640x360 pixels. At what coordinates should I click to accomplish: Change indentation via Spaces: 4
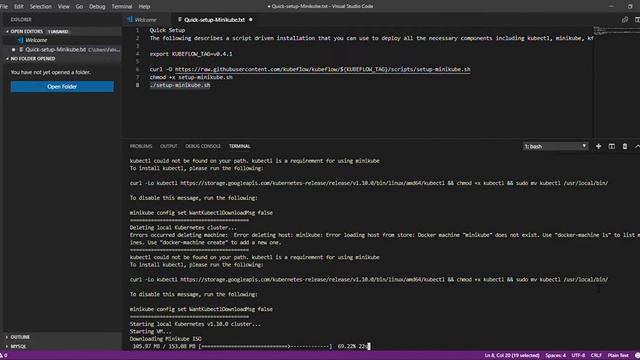(x=556, y=356)
